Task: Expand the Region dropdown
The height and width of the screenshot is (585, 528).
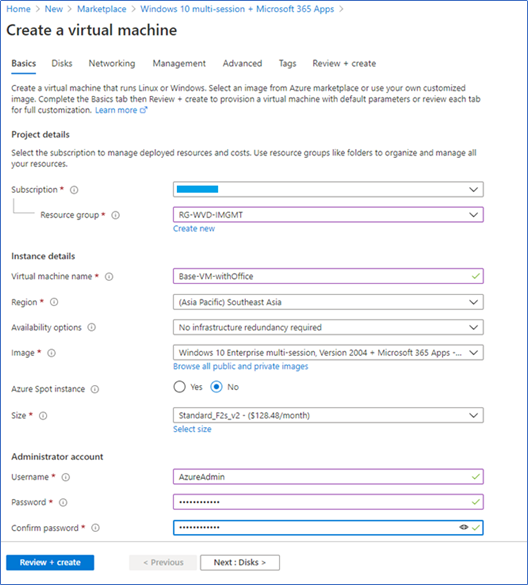Action: pos(328,302)
